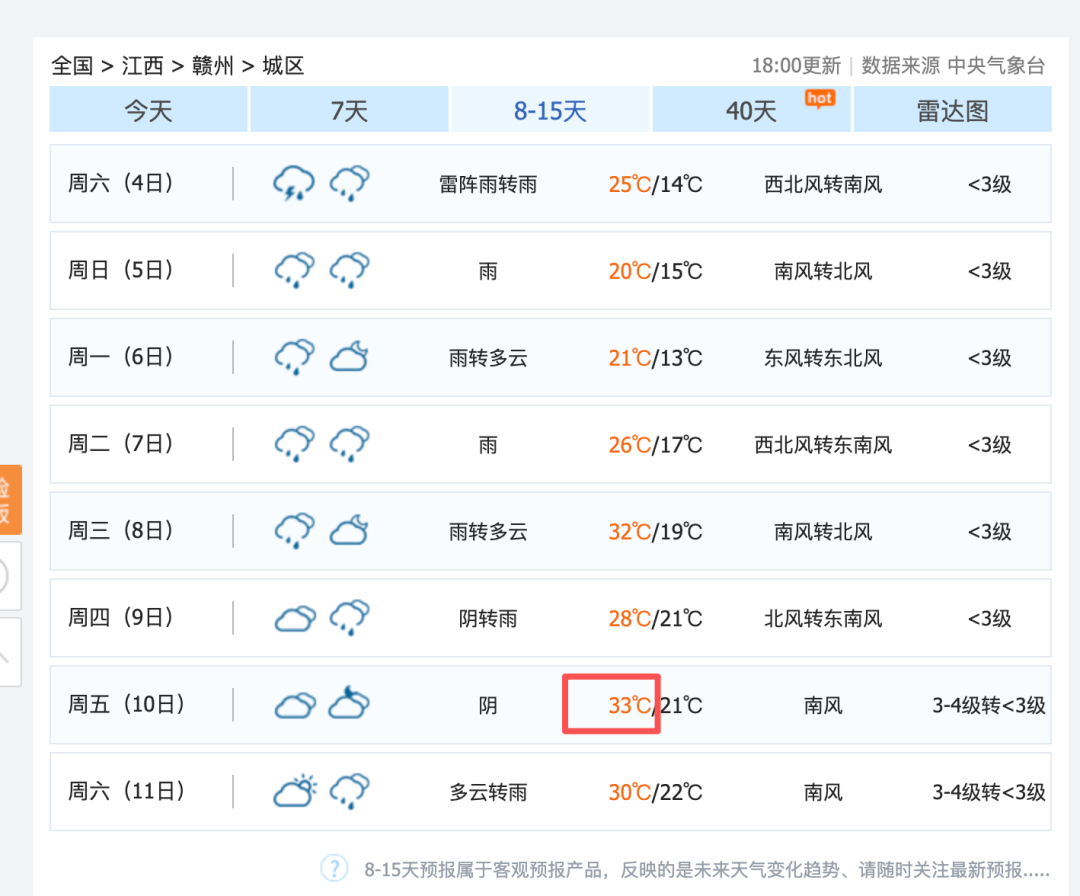Image resolution: width=1080 pixels, height=896 pixels.
Task: Go to 全国 in the breadcrumb
Action: [x=72, y=66]
